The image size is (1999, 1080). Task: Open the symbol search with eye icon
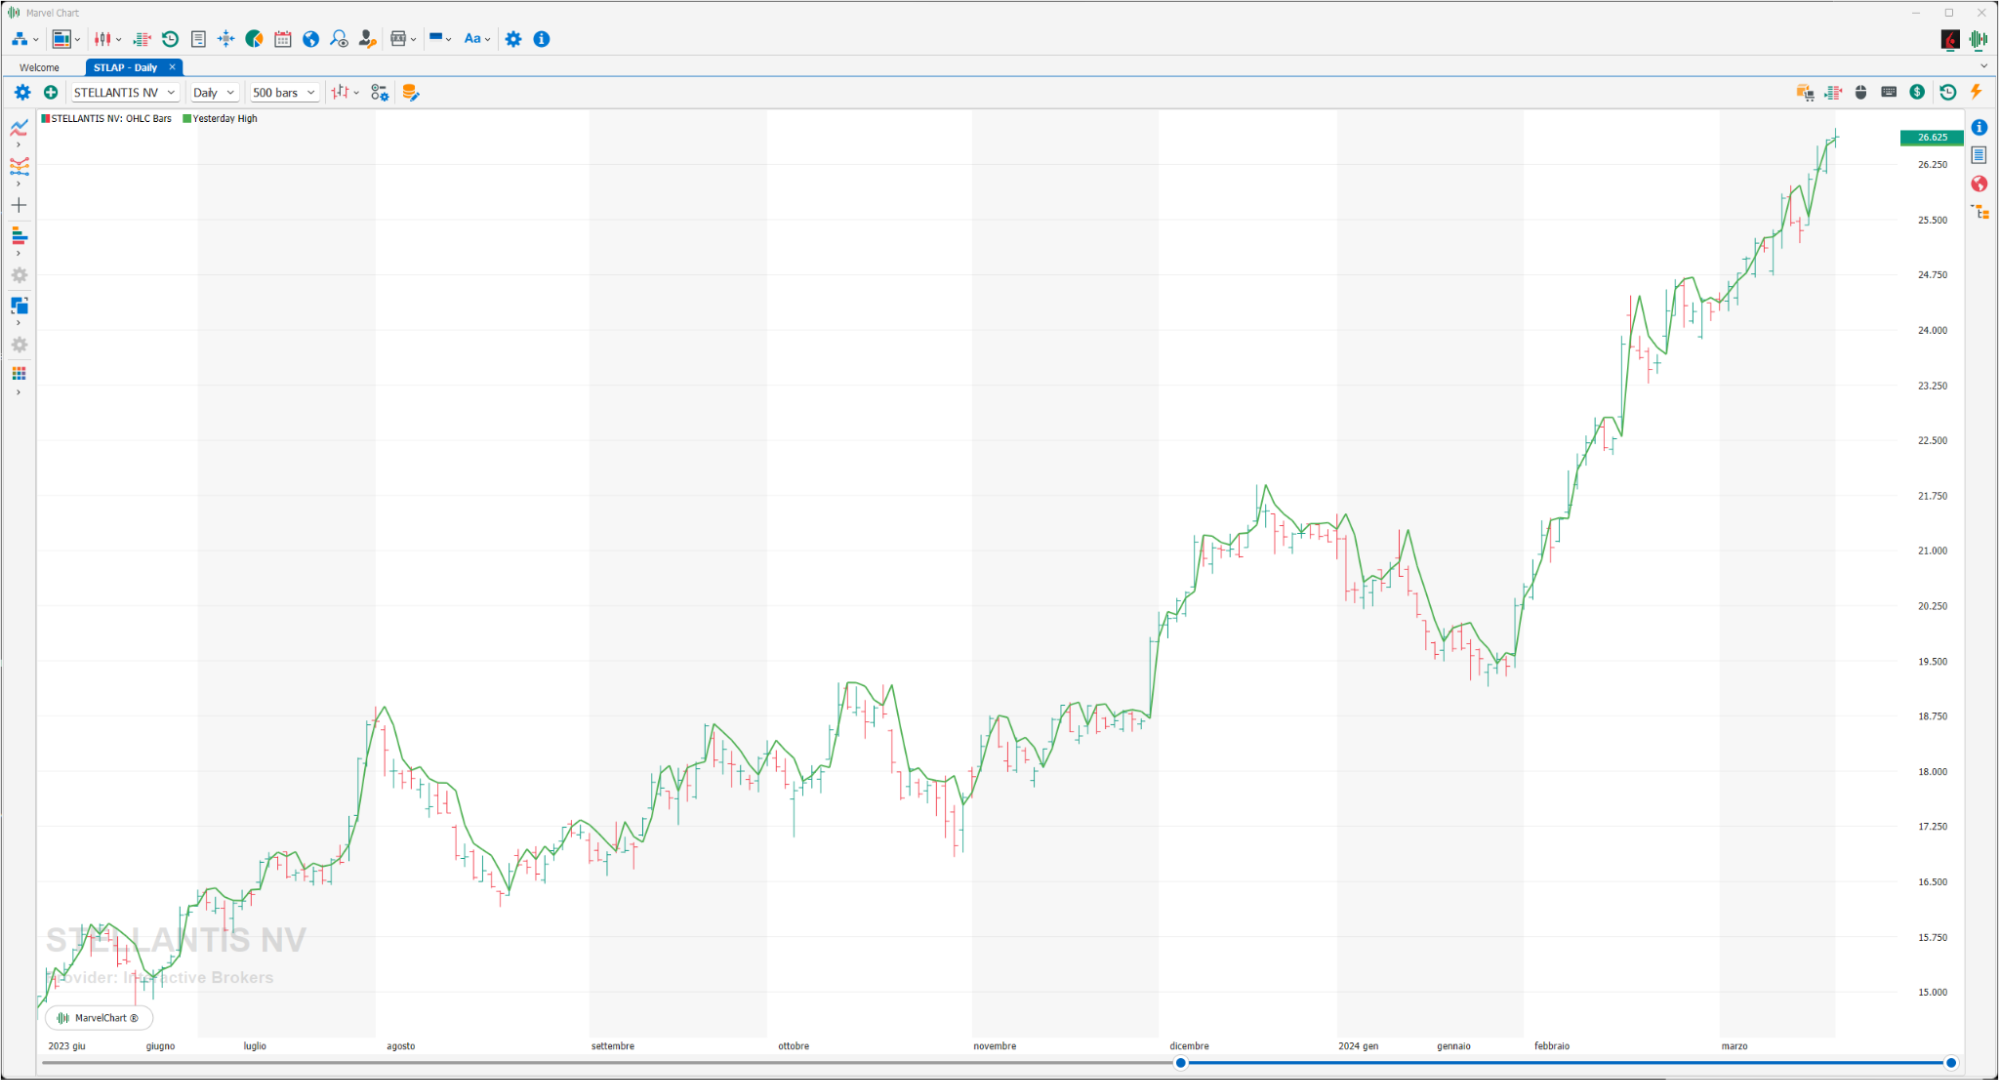pos(339,39)
